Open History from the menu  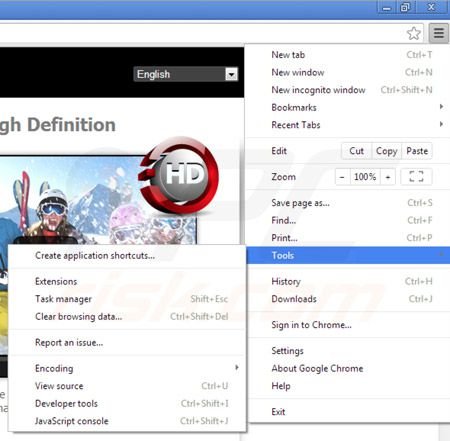click(x=348, y=281)
